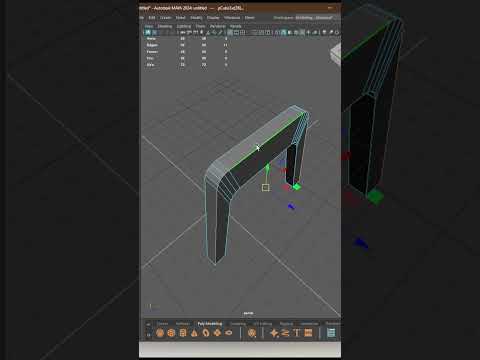Click the round shelf icon after the first divider

click(252, 333)
